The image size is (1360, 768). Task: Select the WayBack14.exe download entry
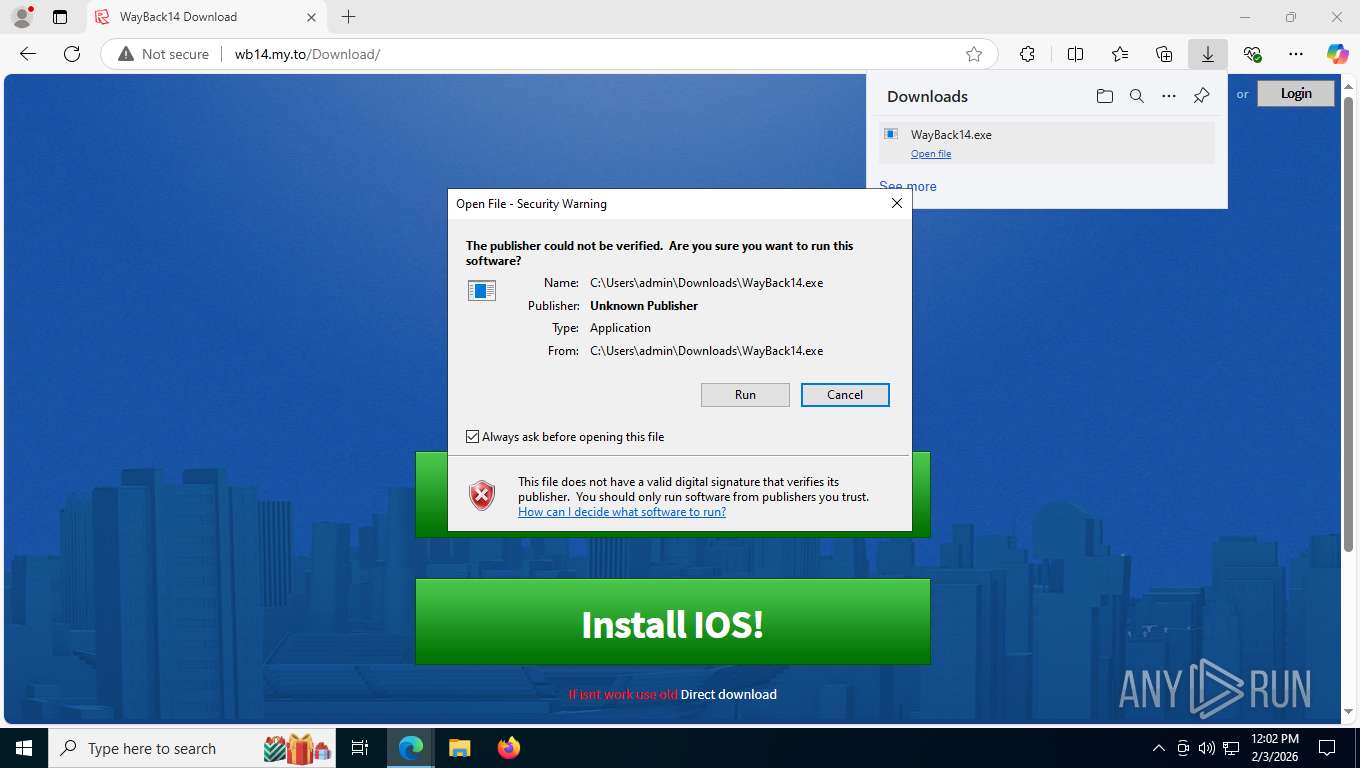pos(1047,143)
